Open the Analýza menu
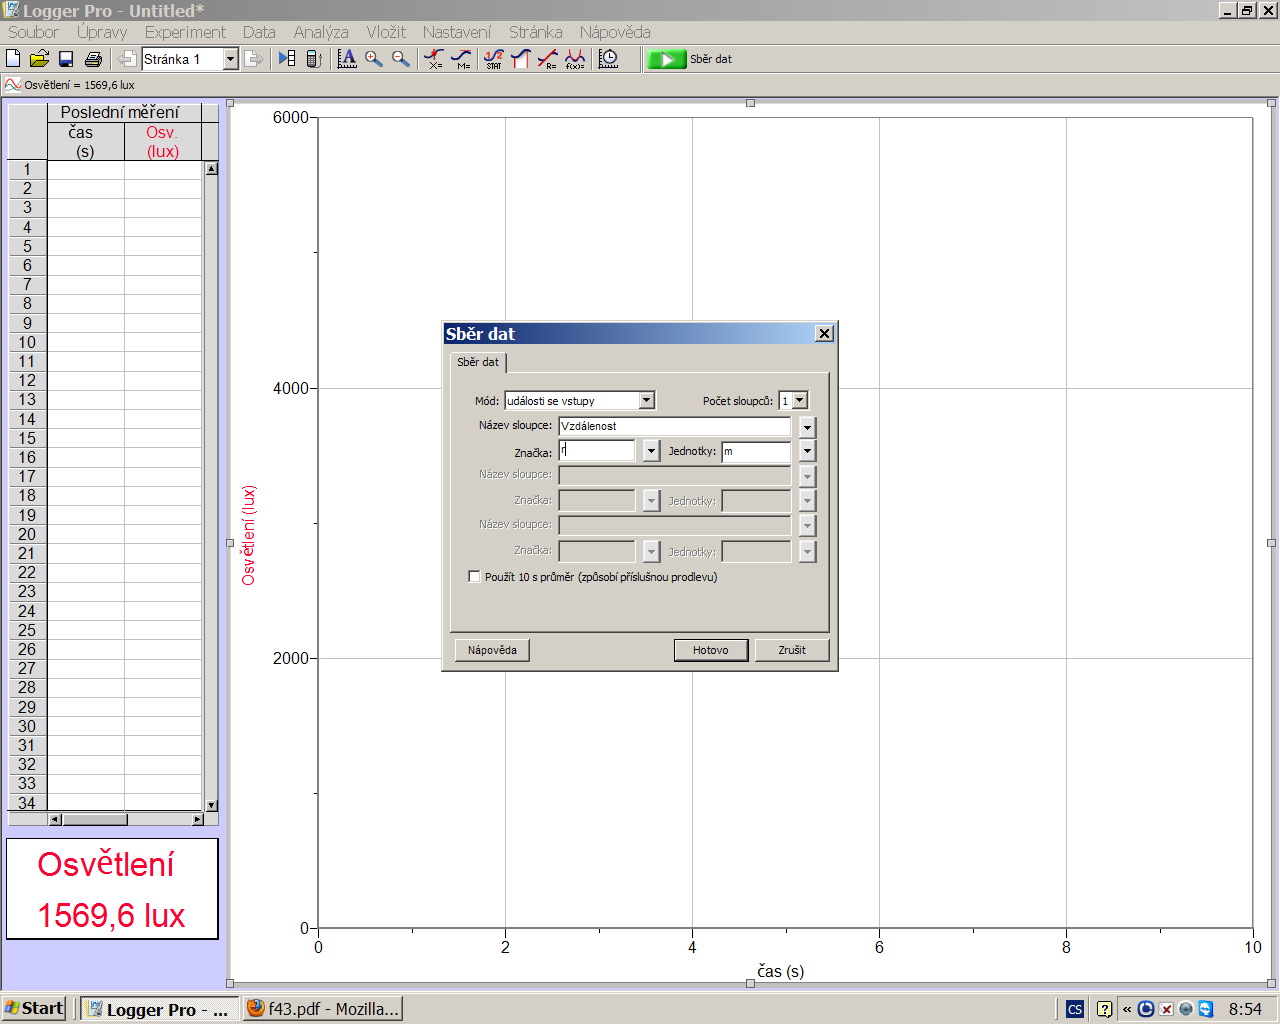Screen dimensions: 1280x1024 pyautogui.click(x=321, y=32)
